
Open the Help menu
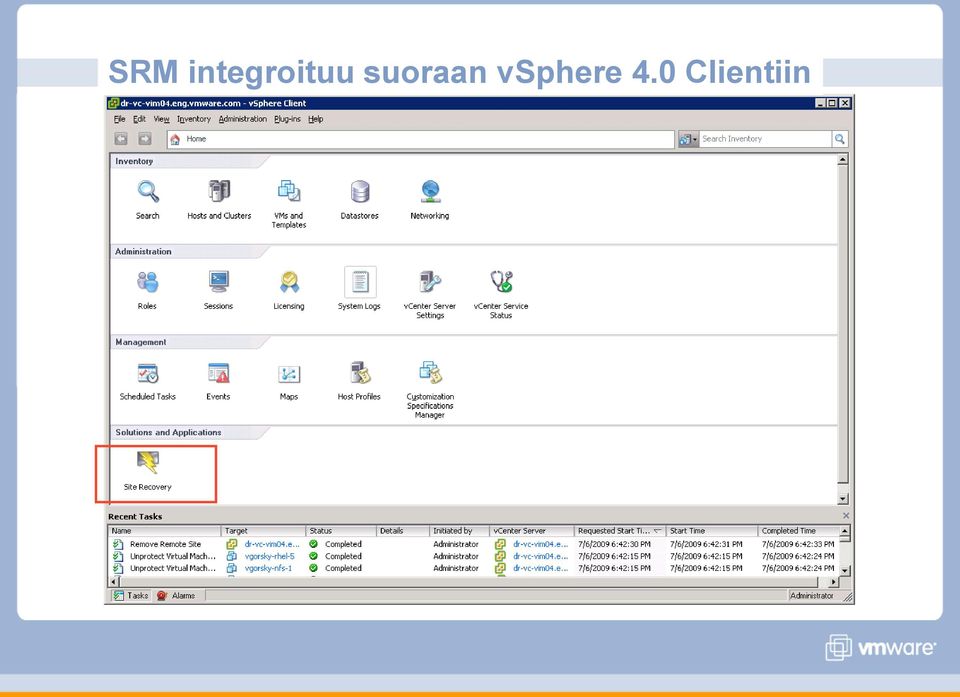tap(316, 119)
